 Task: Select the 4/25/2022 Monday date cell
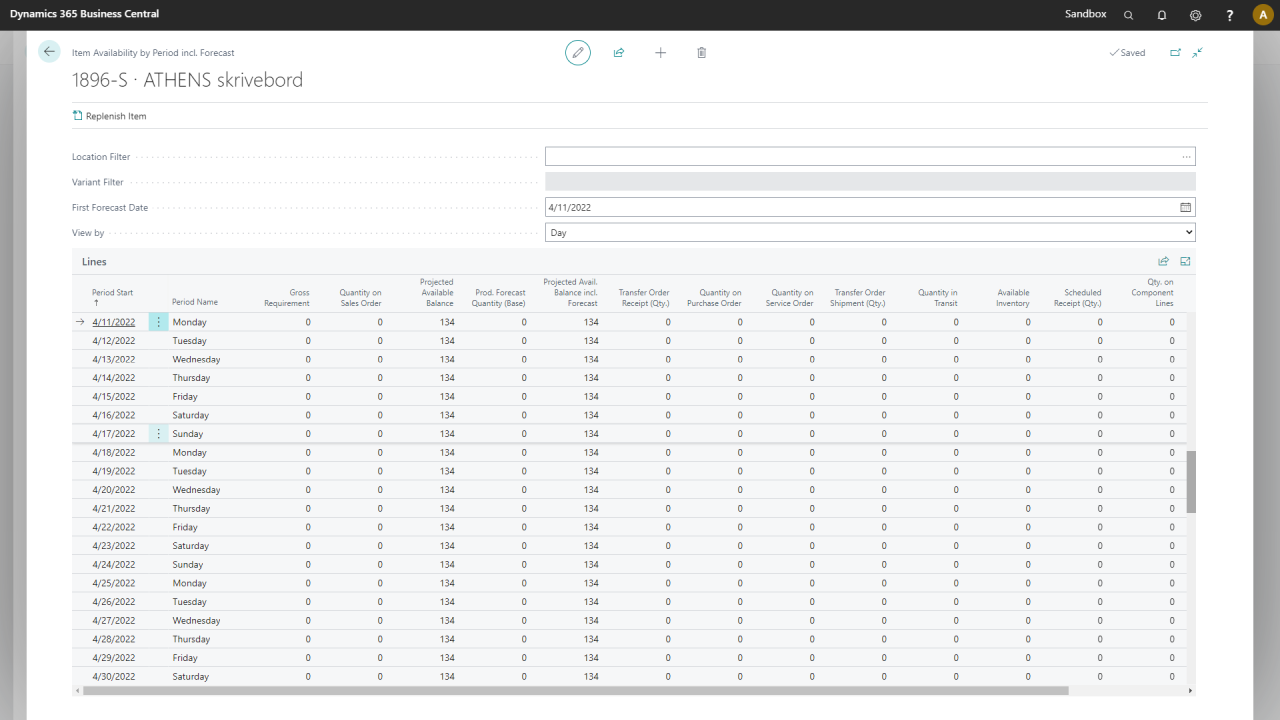point(113,583)
